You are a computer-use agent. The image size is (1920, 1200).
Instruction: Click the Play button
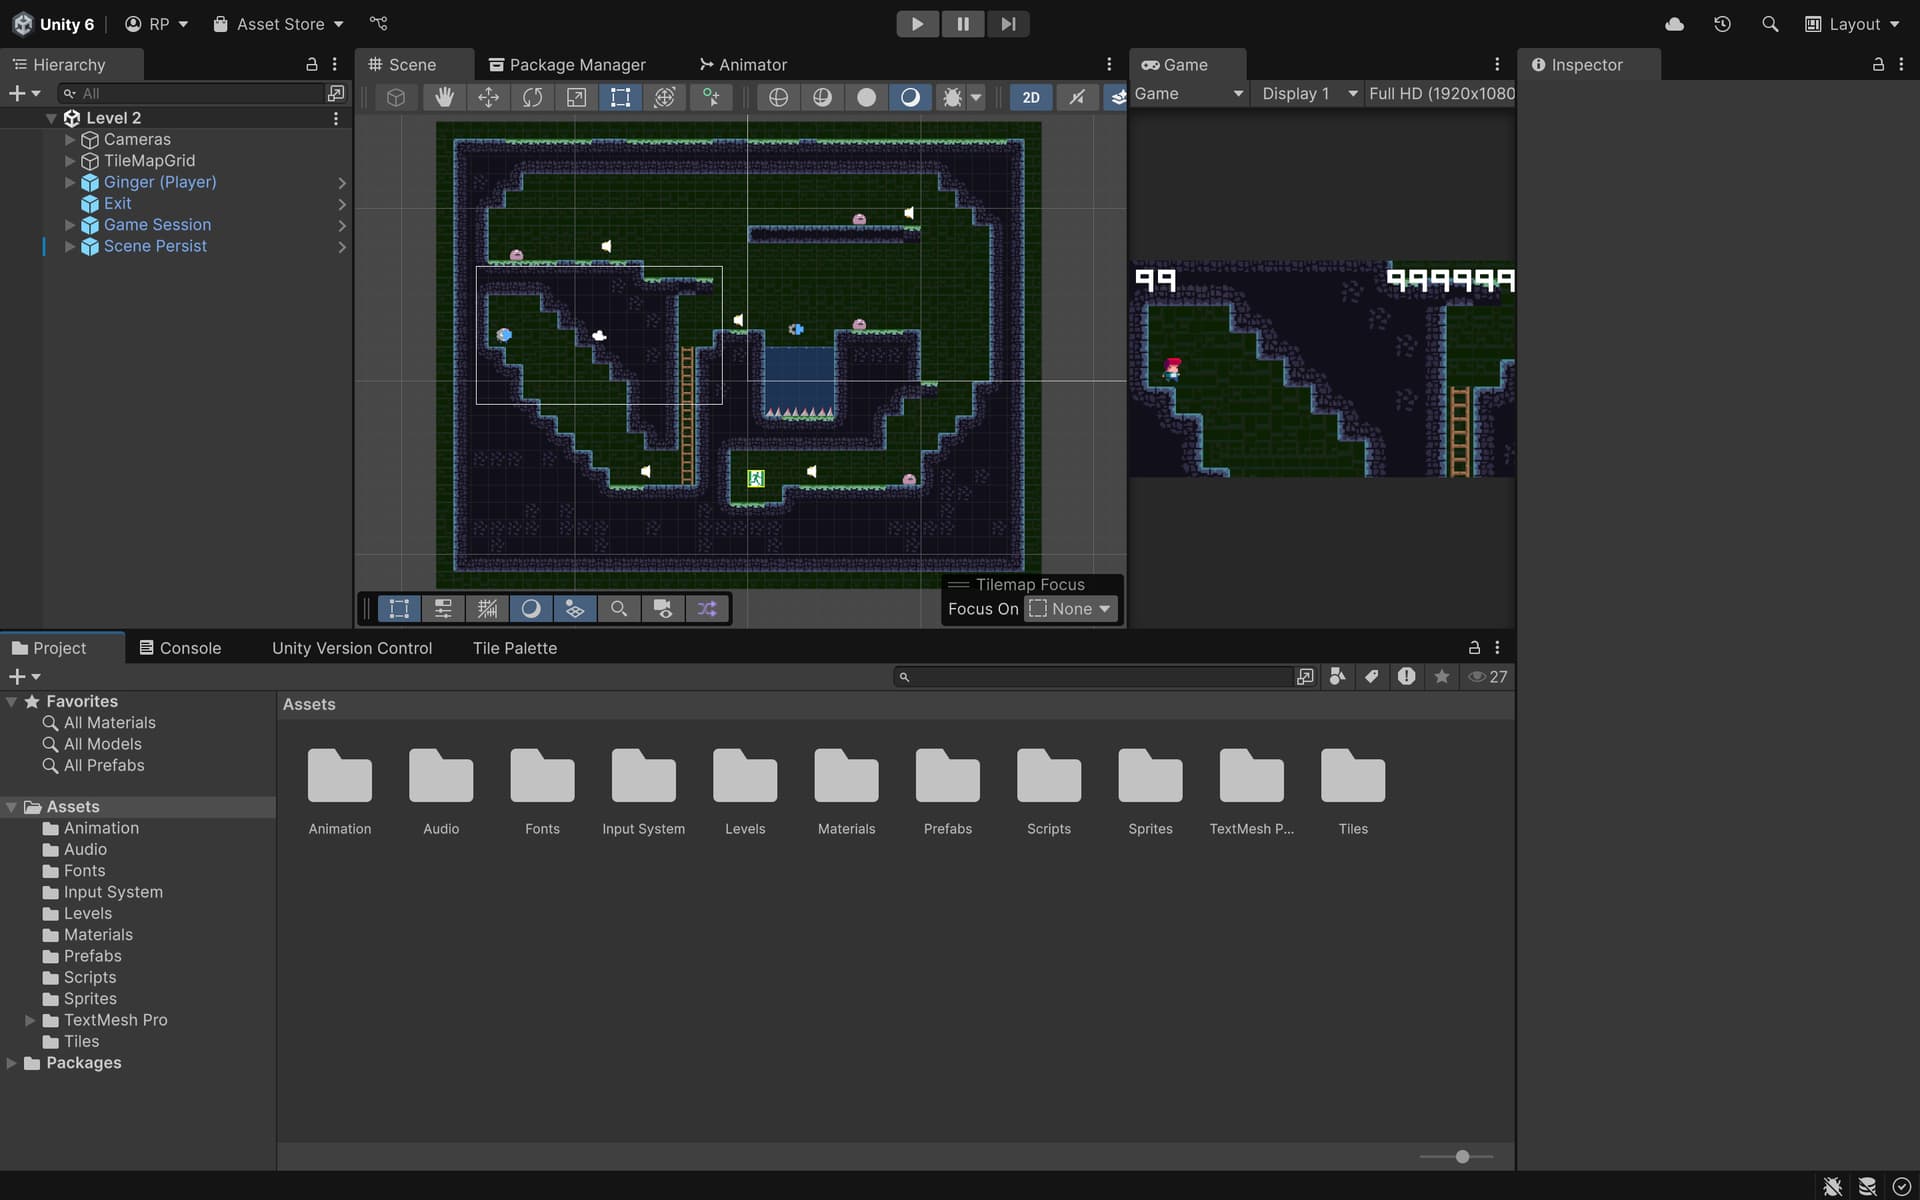tap(917, 24)
